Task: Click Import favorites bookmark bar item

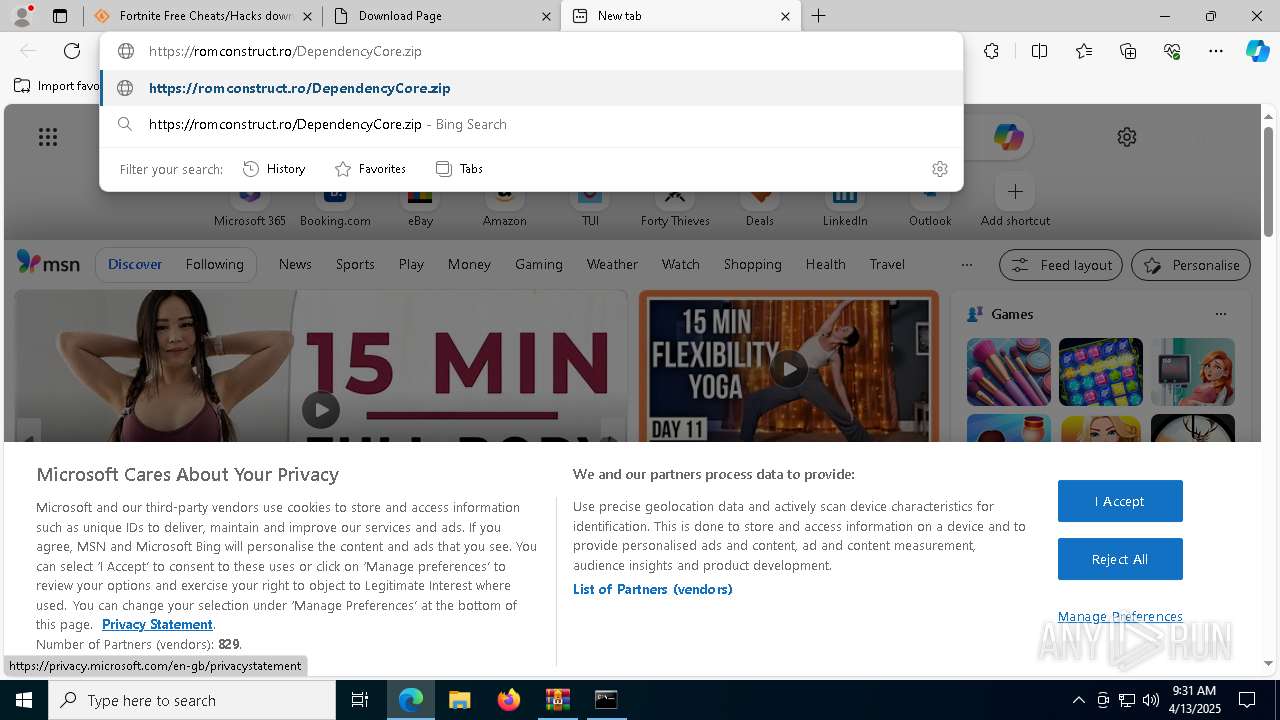Action: coord(56,86)
